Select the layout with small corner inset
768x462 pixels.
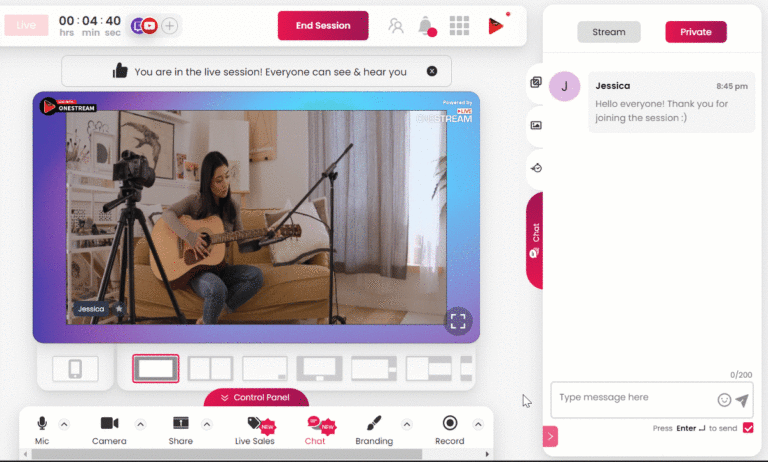point(264,368)
